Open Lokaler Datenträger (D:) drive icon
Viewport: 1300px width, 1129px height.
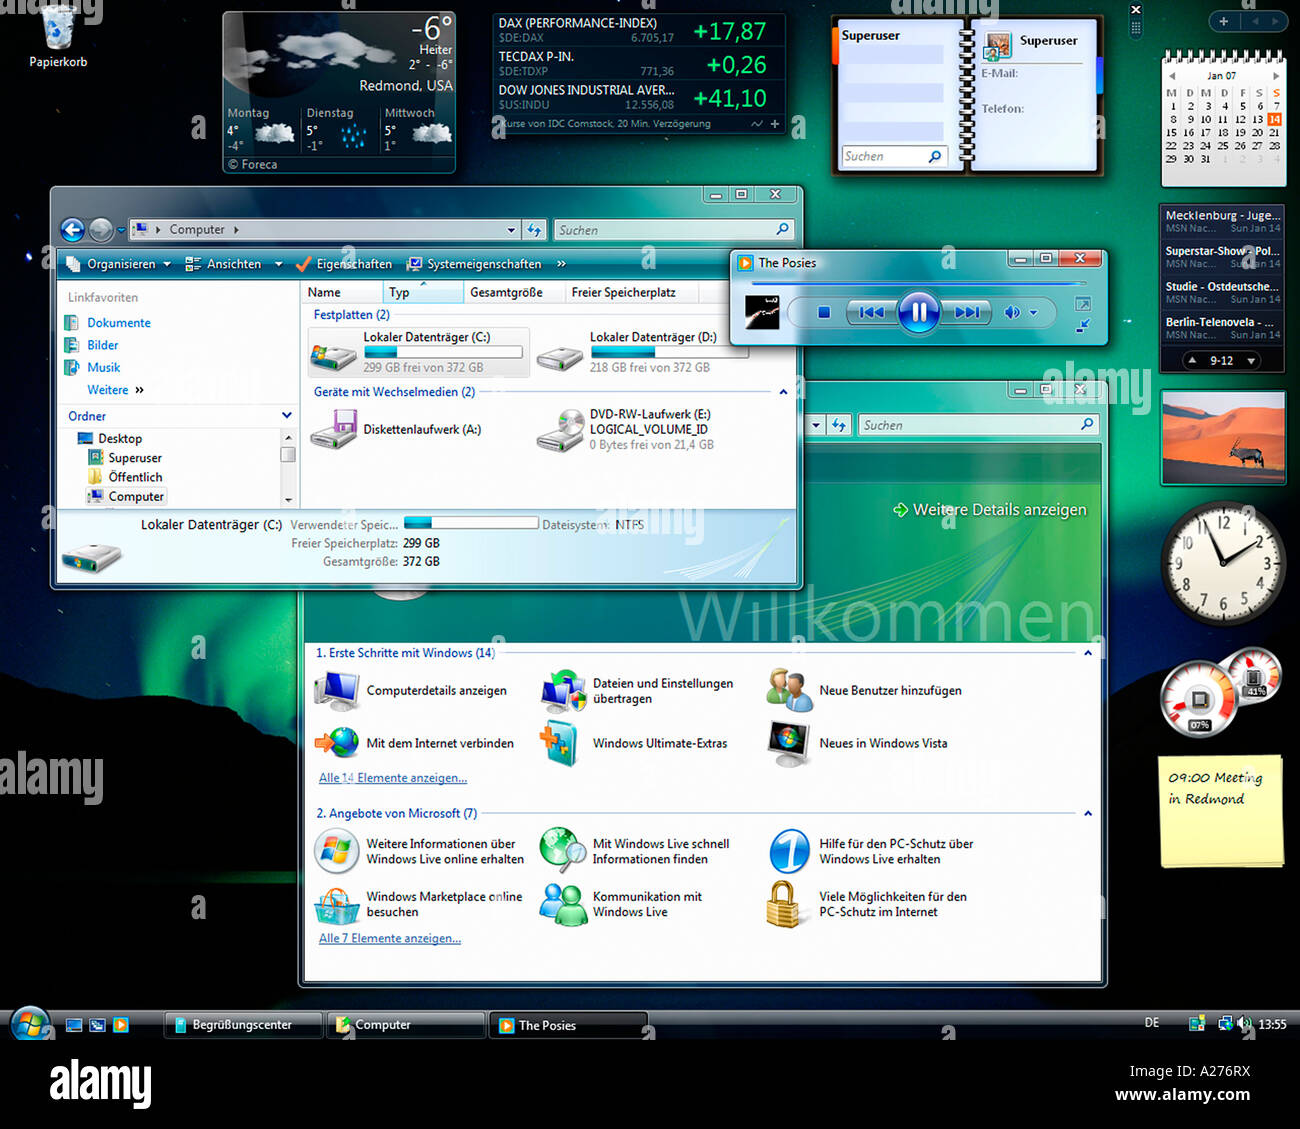tap(560, 357)
